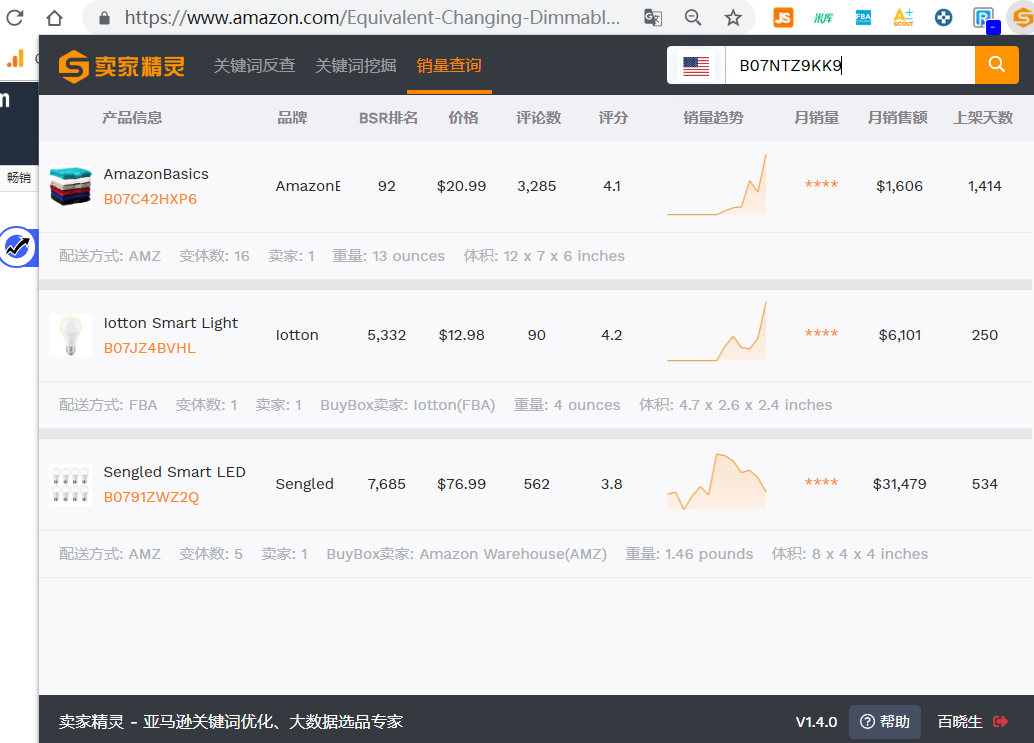Click the 价格 column header
This screenshot has width=1034, height=743.
coord(464,118)
